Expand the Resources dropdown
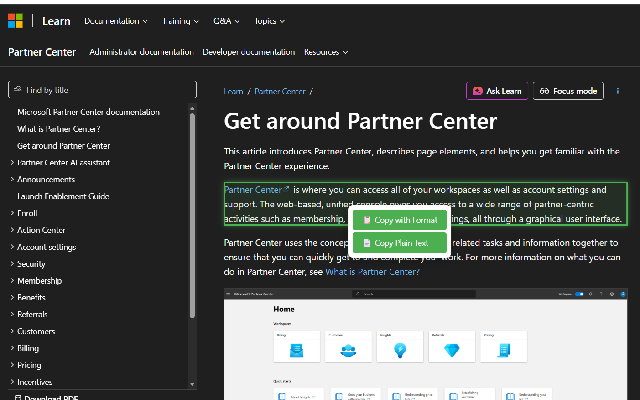This screenshot has height=400, width=640. point(326,52)
